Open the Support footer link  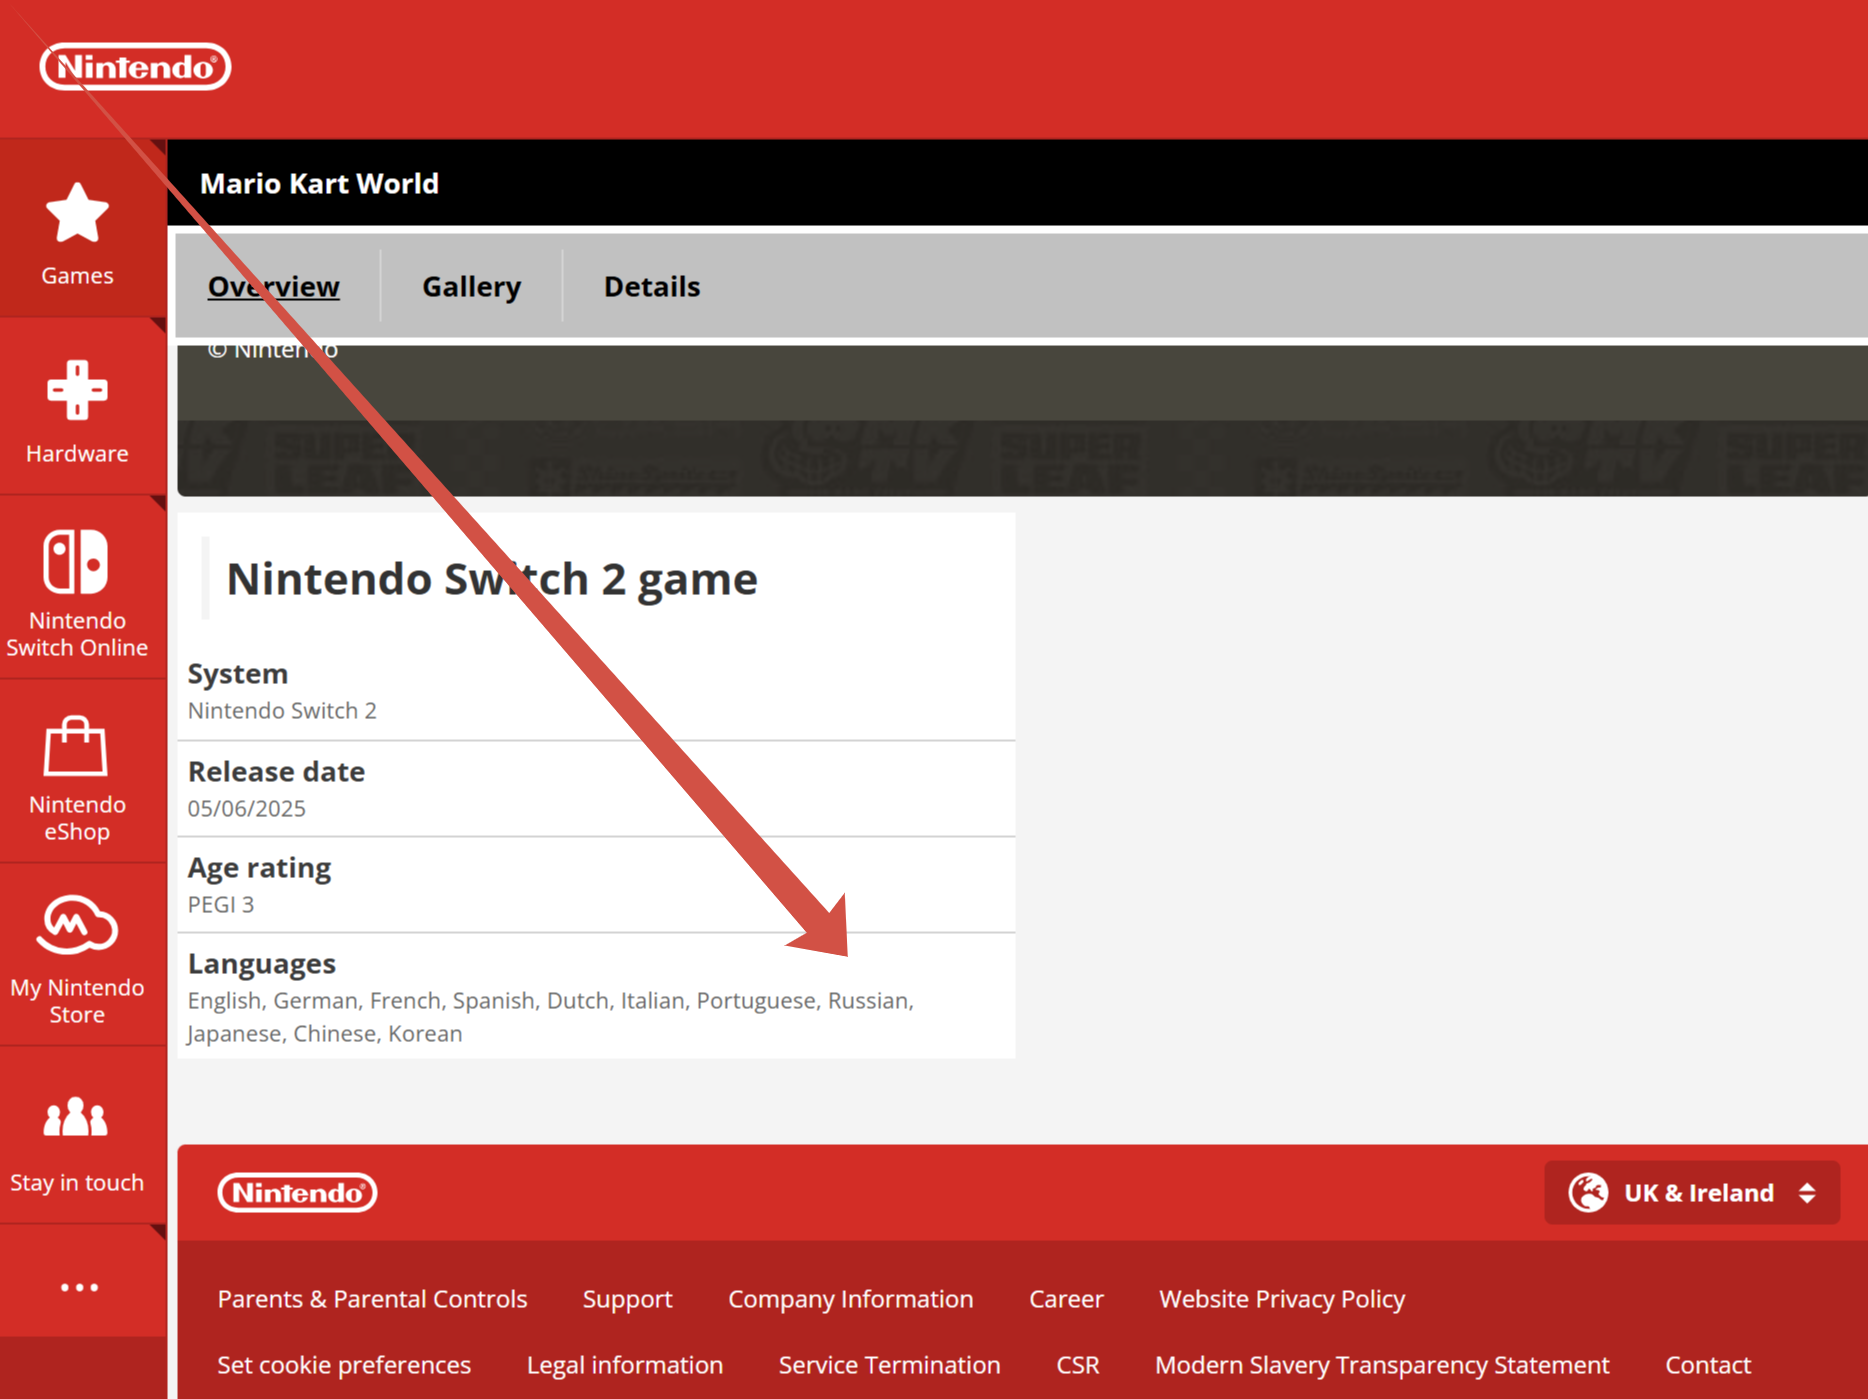tap(627, 1299)
